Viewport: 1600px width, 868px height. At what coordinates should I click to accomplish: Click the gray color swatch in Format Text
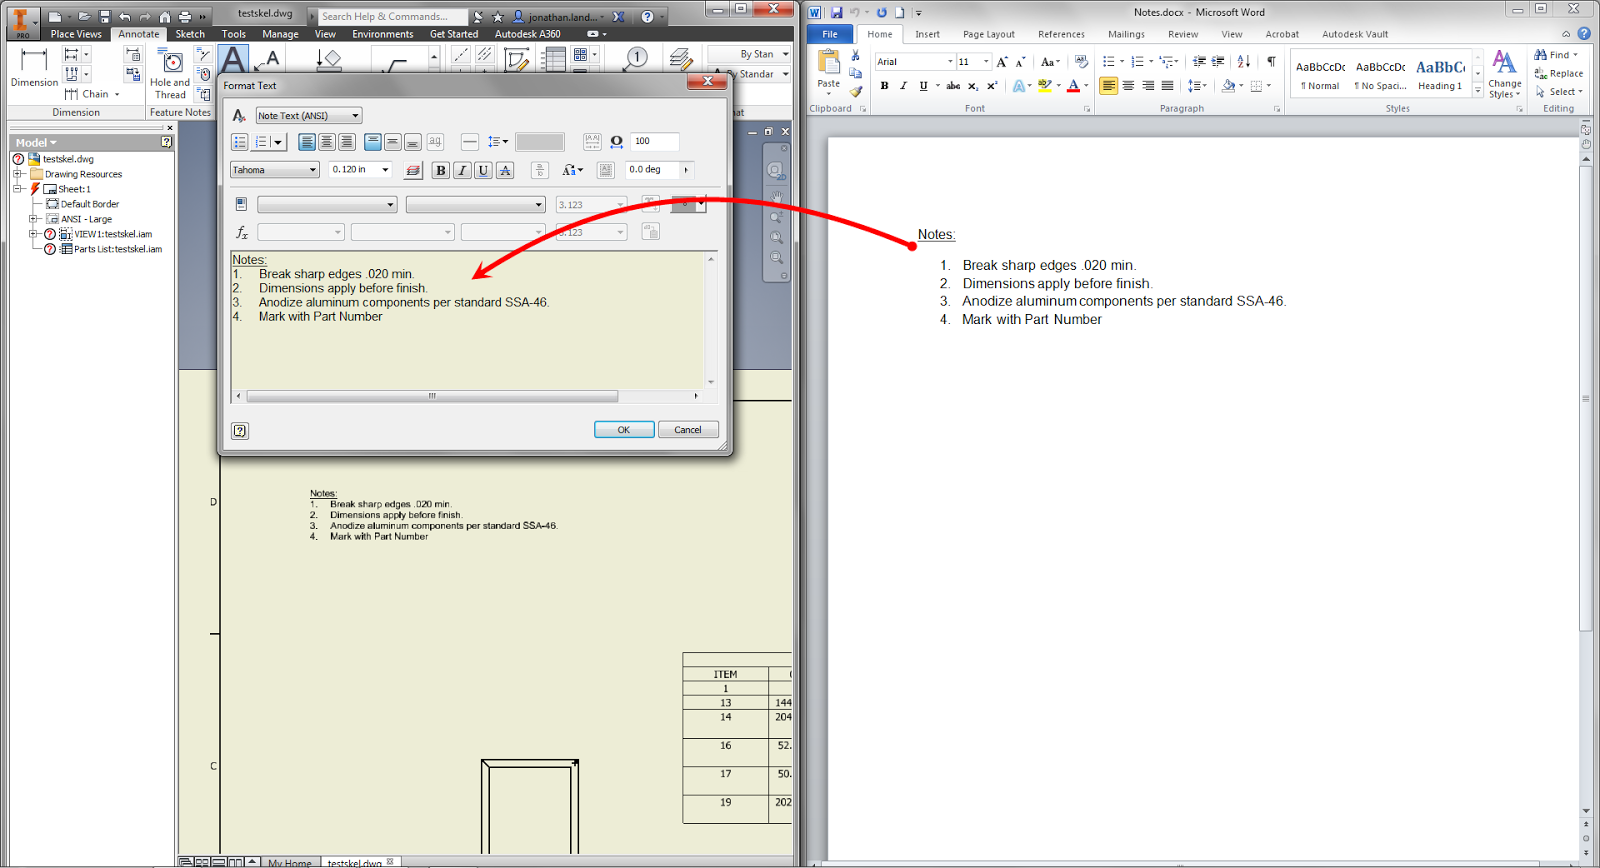[x=540, y=142]
